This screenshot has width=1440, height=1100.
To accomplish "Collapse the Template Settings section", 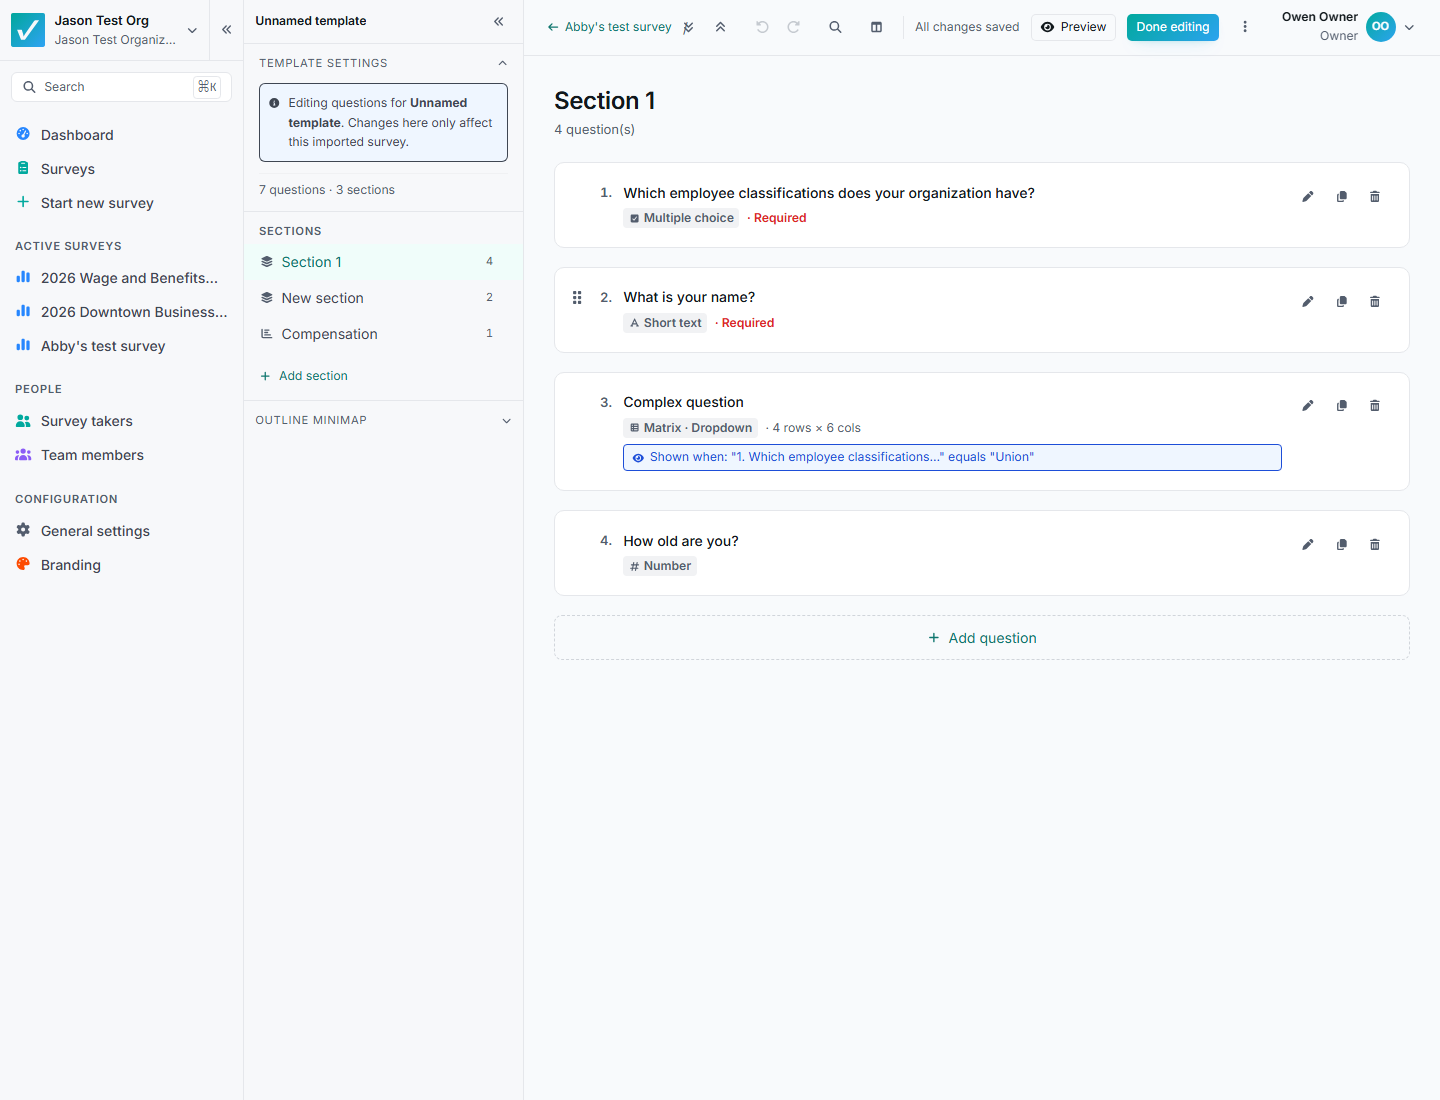I will point(502,63).
